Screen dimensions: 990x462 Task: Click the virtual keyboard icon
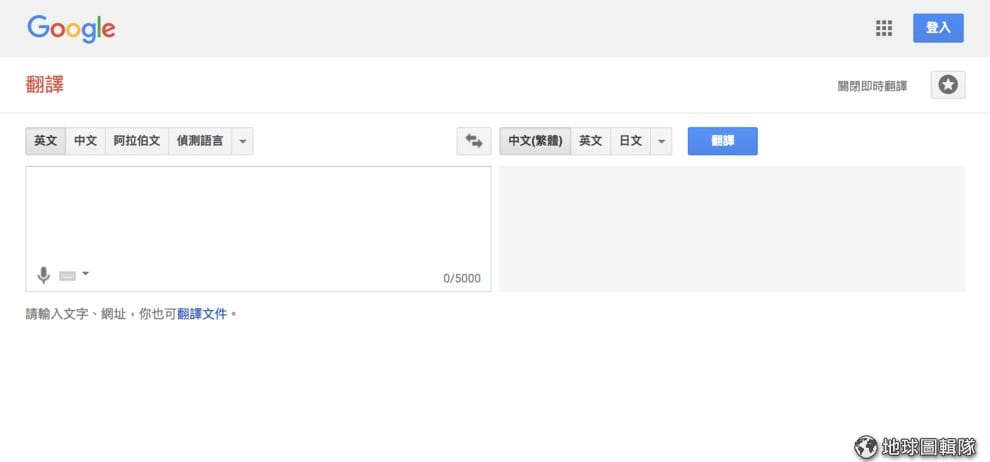click(68, 275)
